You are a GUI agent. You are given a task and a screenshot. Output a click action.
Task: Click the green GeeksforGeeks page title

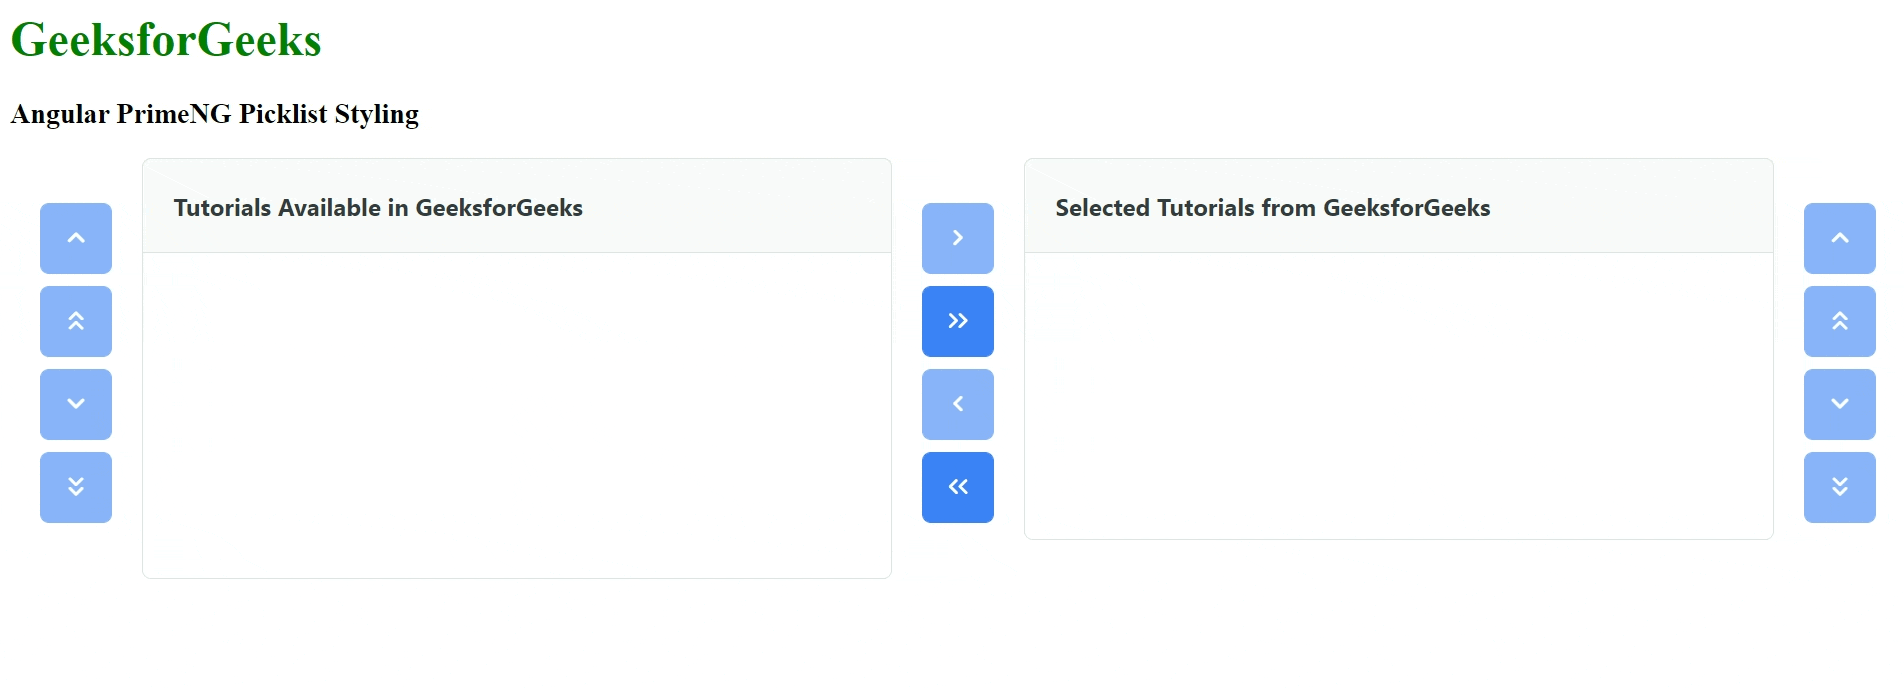[166, 40]
